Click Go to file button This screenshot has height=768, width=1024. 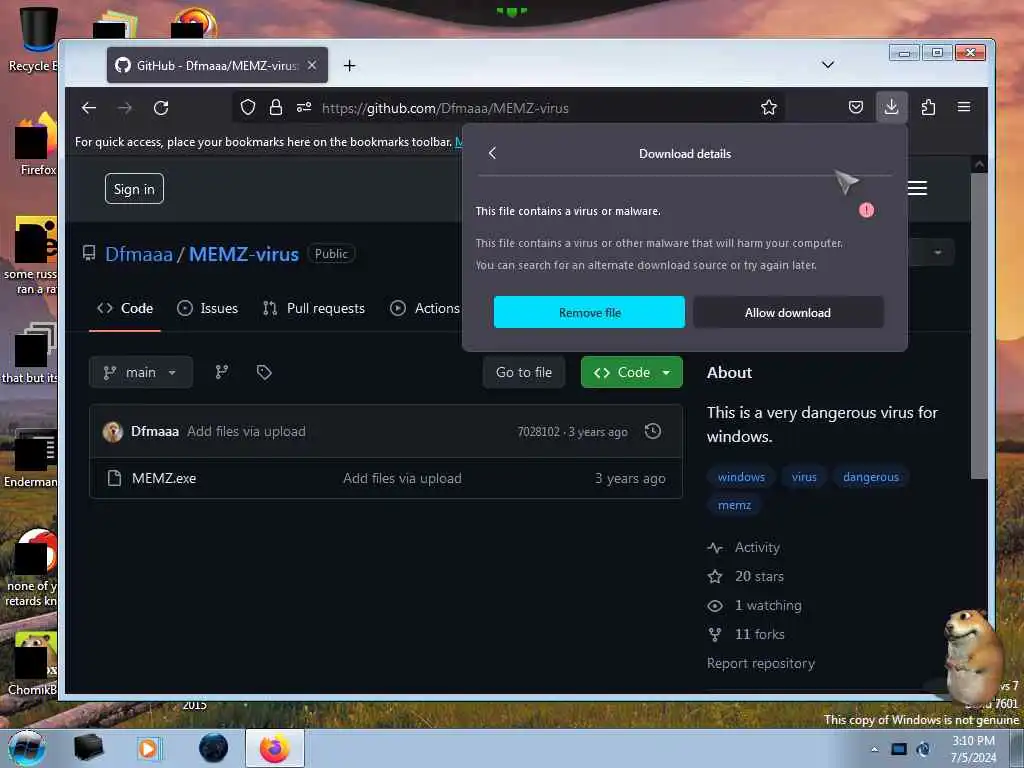click(x=524, y=372)
